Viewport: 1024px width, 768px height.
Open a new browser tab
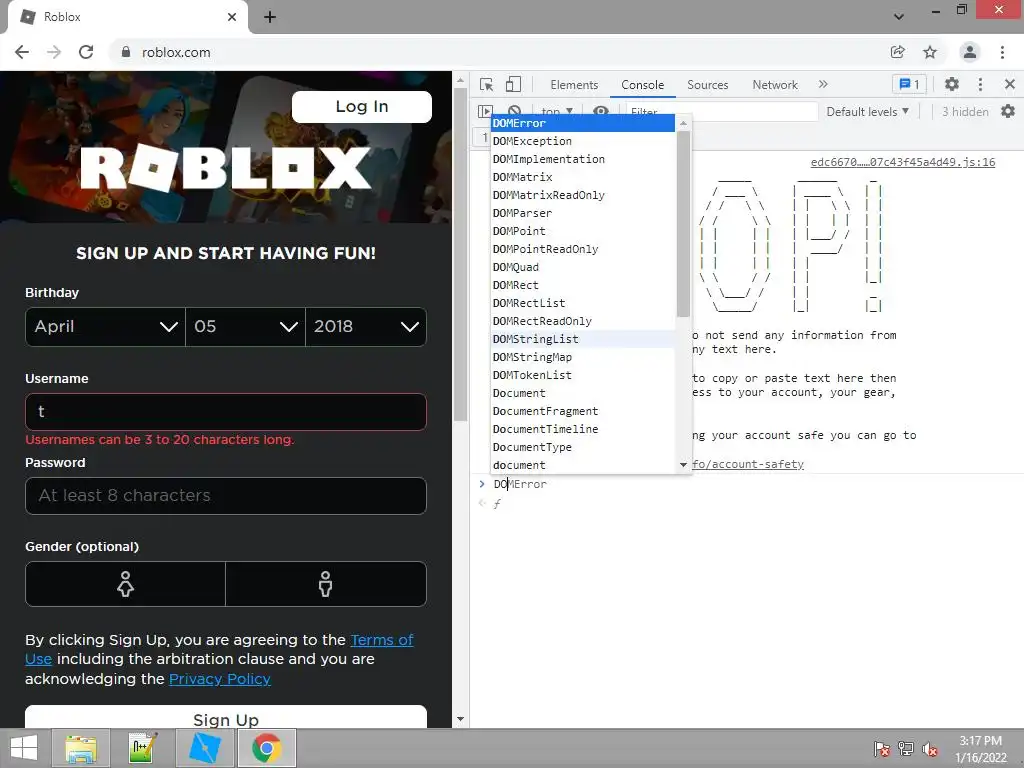(270, 17)
